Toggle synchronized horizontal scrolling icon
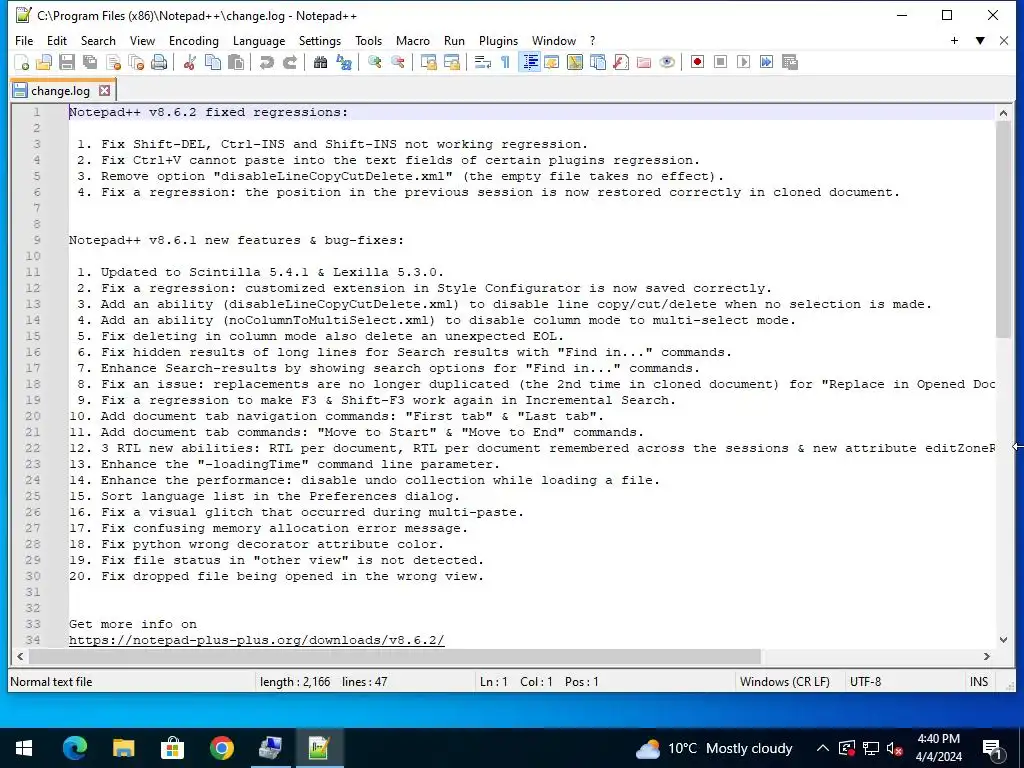The height and width of the screenshot is (768, 1024). point(451,62)
